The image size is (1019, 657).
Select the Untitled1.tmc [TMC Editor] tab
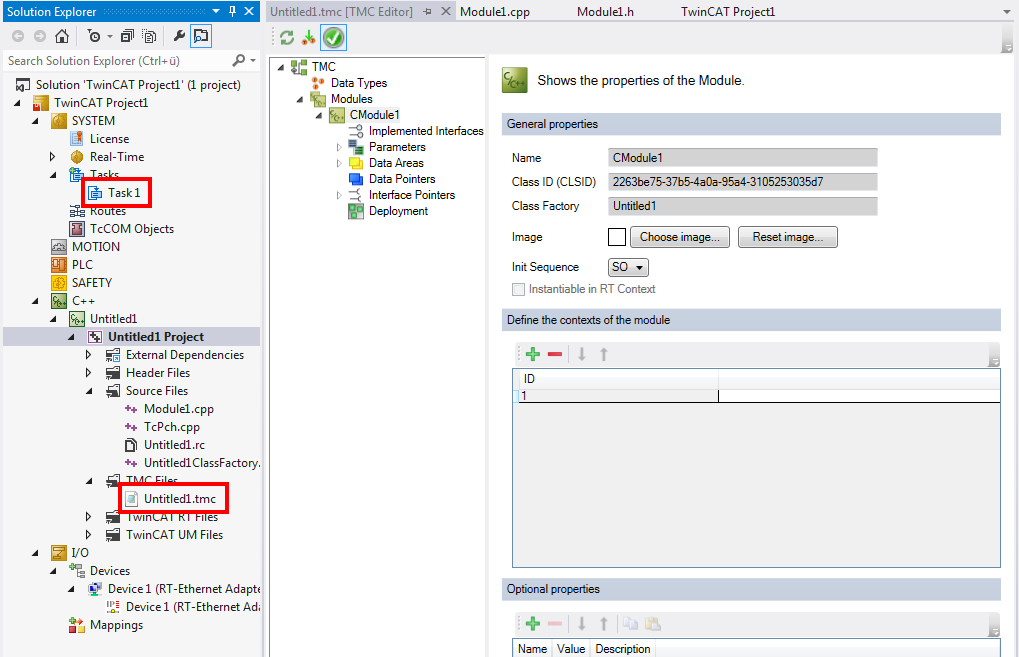(x=341, y=12)
